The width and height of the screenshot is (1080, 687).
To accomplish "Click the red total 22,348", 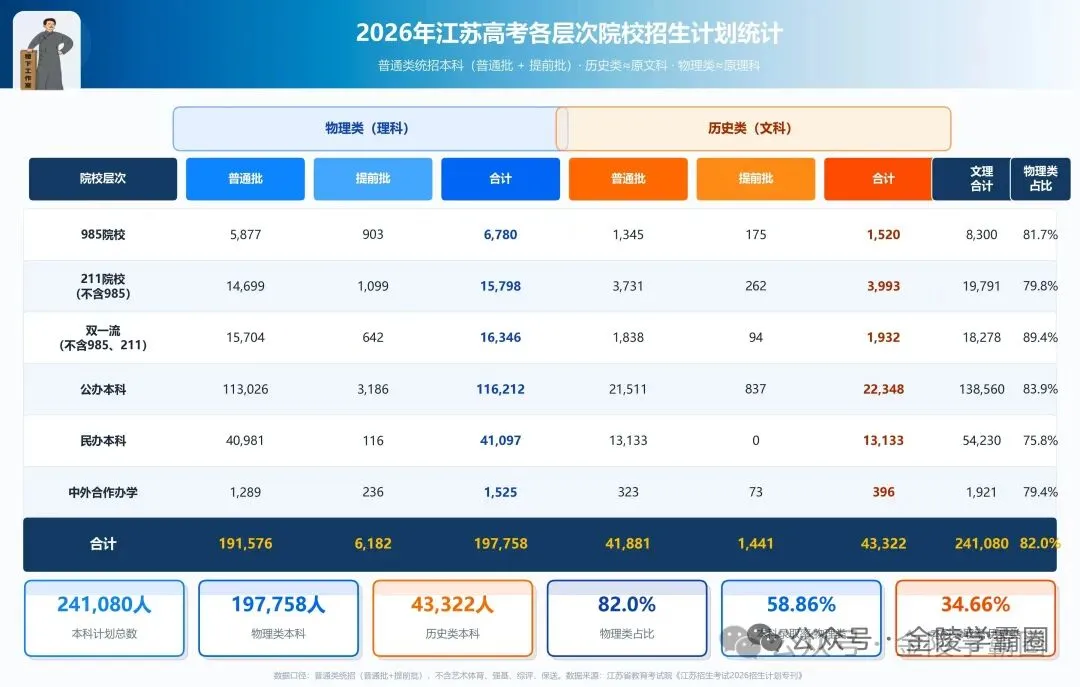I will pos(884,389).
